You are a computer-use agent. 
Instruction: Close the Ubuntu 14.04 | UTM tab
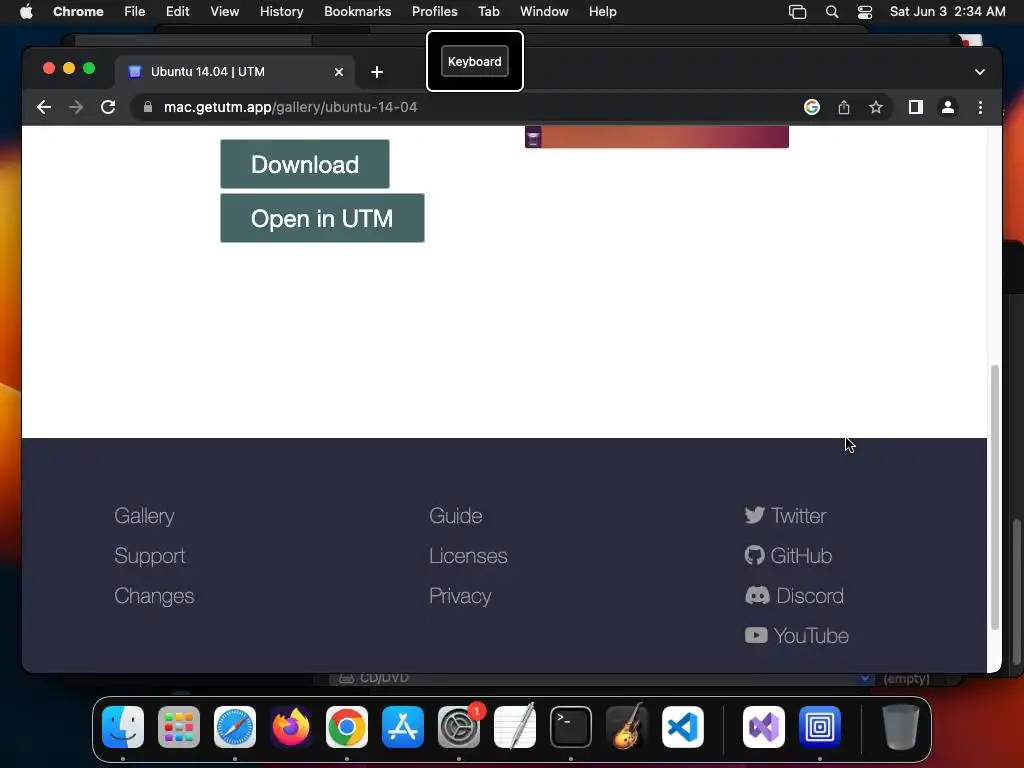[x=339, y=72]
